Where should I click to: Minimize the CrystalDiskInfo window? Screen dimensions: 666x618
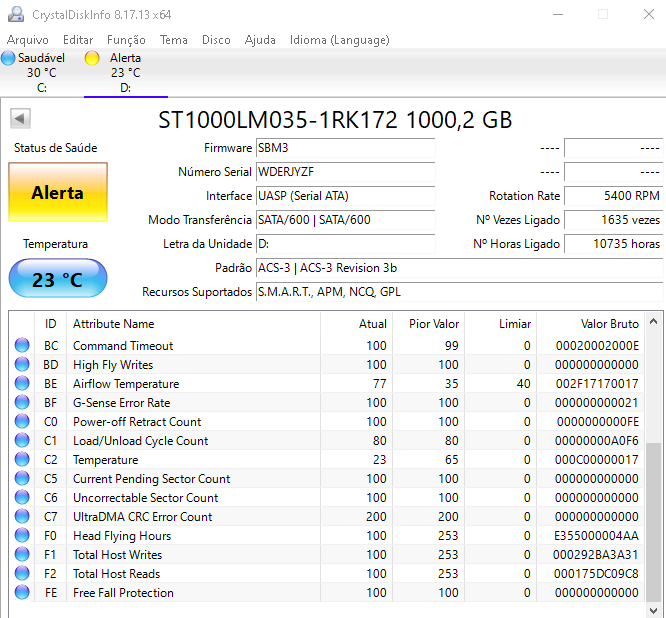point(558,14)
